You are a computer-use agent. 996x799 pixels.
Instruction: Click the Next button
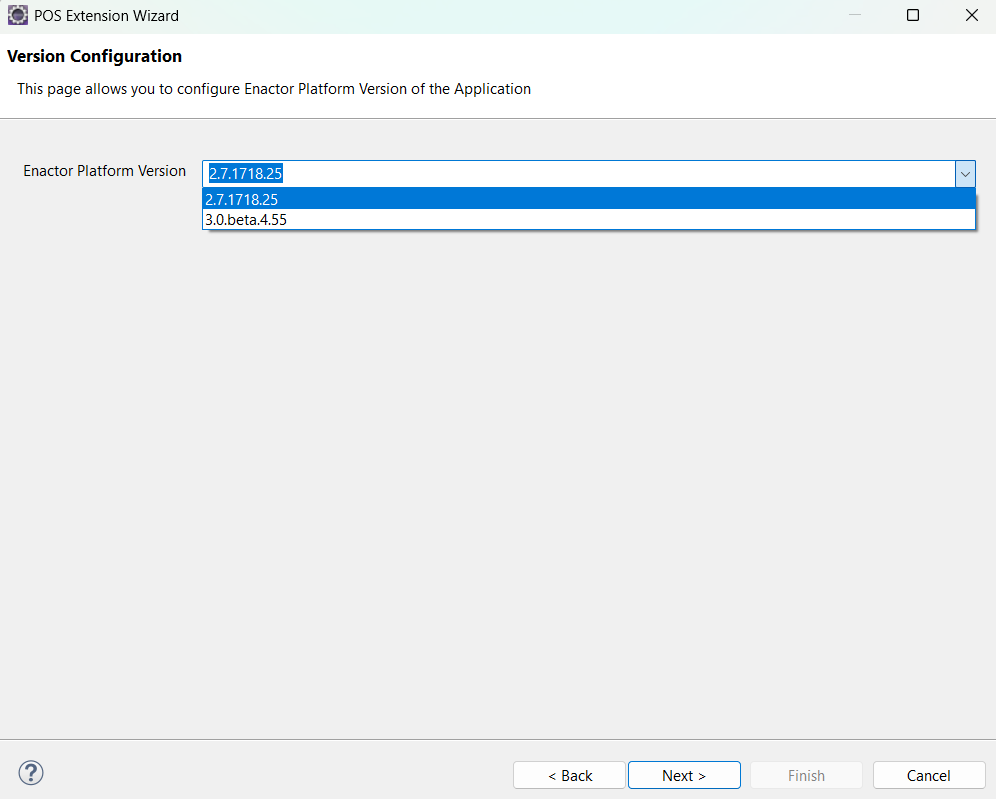click(x=684, y=775)
